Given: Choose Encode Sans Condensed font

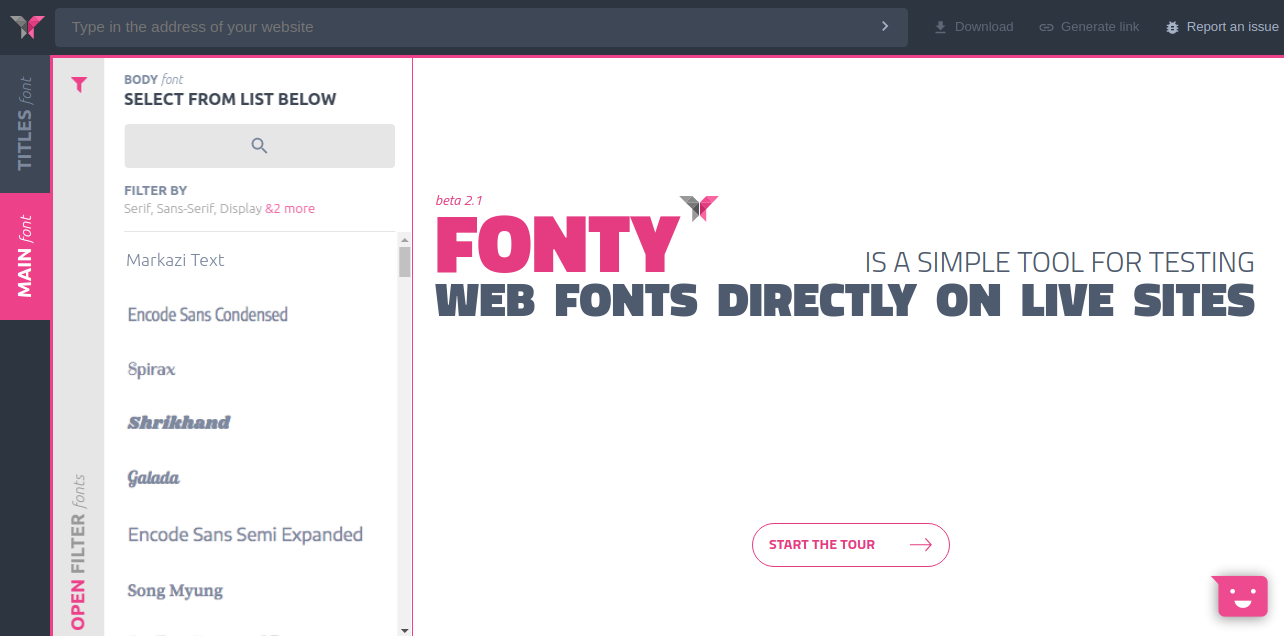Looking at the screenshot, I should point(208,315).
